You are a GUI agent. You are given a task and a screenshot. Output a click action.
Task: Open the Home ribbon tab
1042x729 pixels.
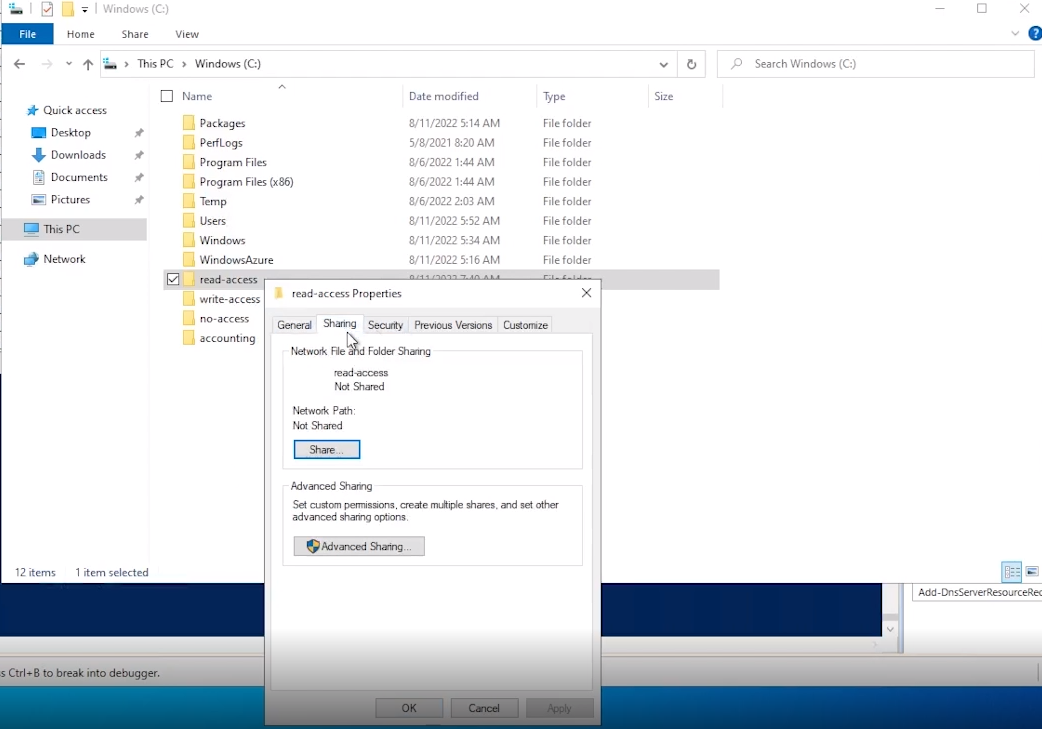pyautogui.click(x=80, y=34)
